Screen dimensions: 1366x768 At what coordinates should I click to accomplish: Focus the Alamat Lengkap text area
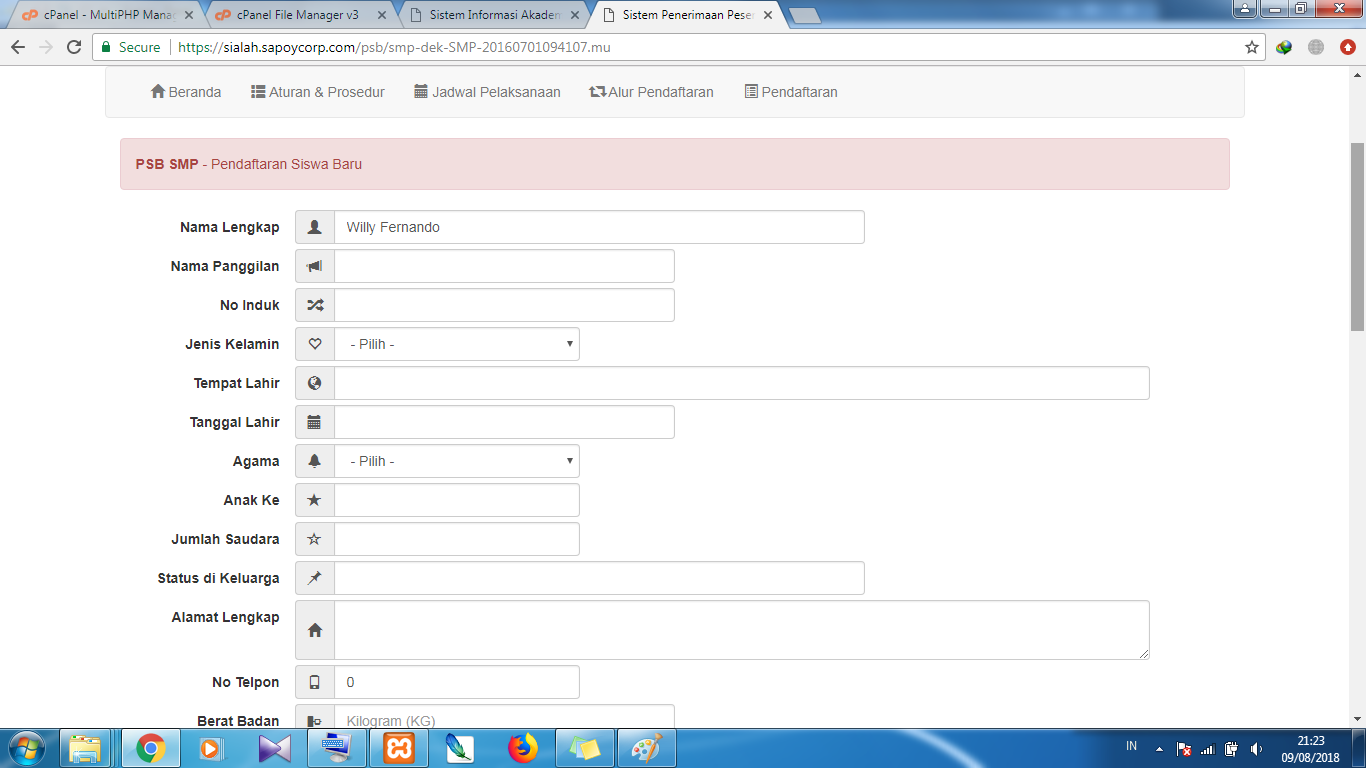pyautogui.click(x=741, y=630)
